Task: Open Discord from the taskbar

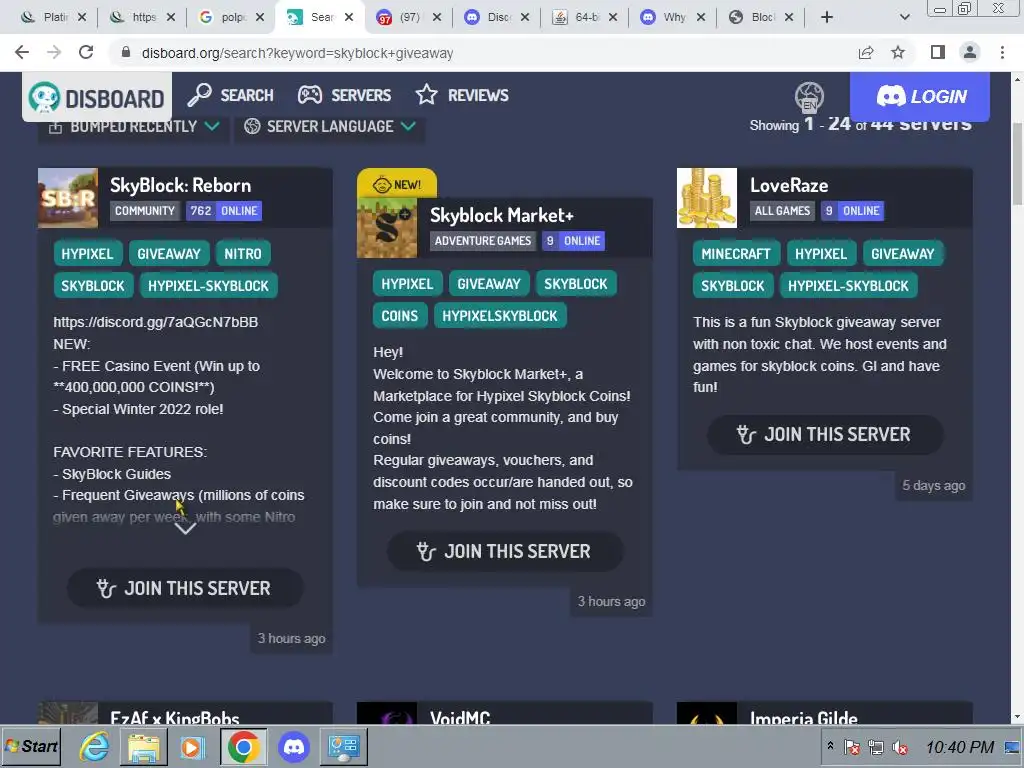Action: point(294,746)
